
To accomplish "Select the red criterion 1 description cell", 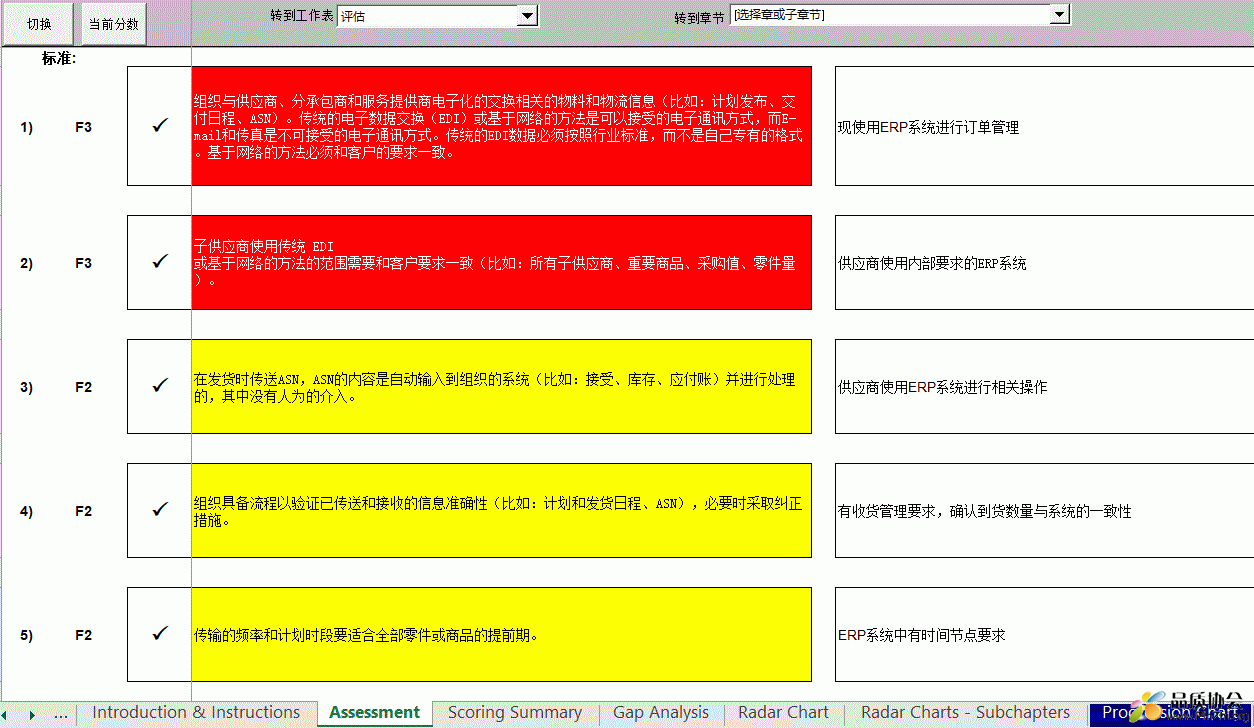I will pos(501,126).
